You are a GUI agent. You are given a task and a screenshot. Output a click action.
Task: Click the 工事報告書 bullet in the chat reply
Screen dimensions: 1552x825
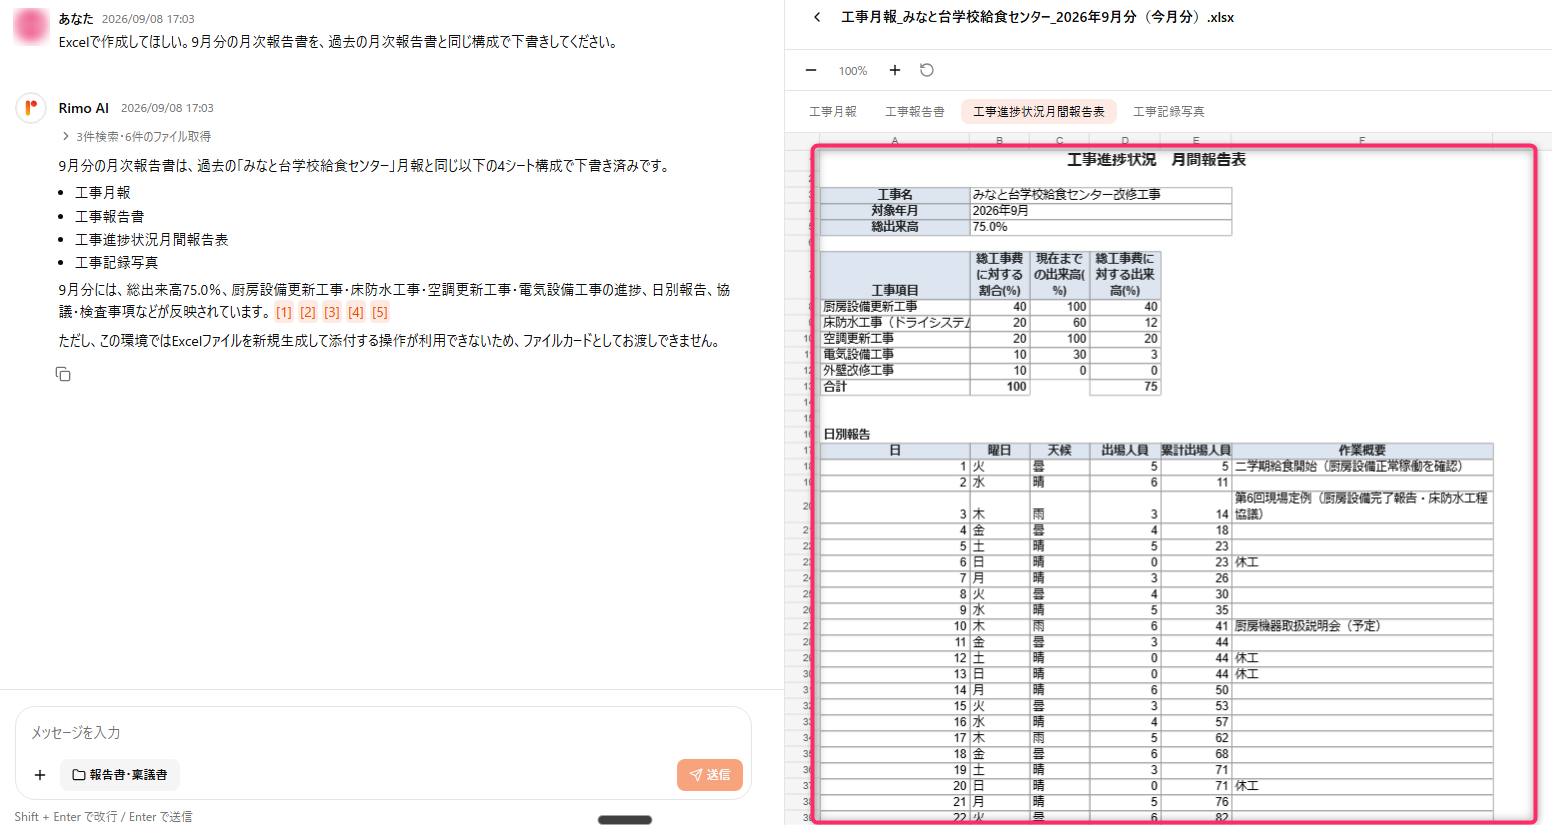(x=110, y=216)
